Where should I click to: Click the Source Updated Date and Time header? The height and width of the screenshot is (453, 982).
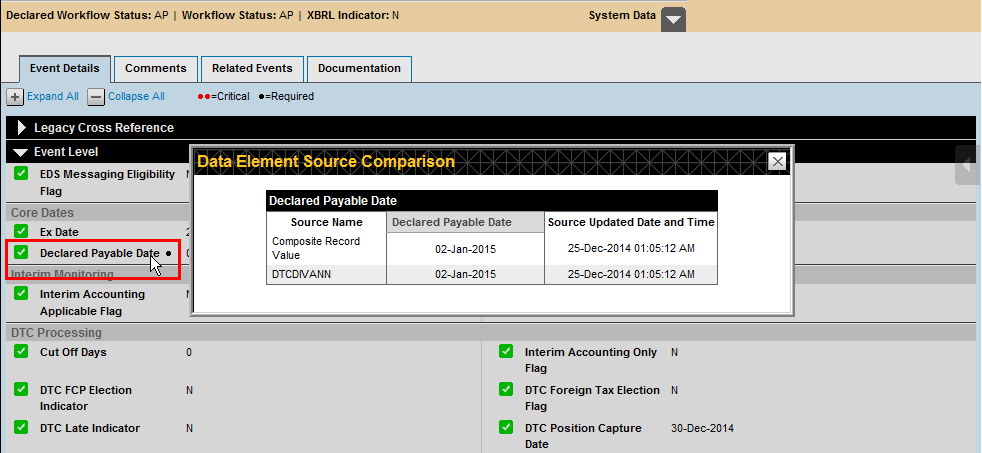pos(631,222)
